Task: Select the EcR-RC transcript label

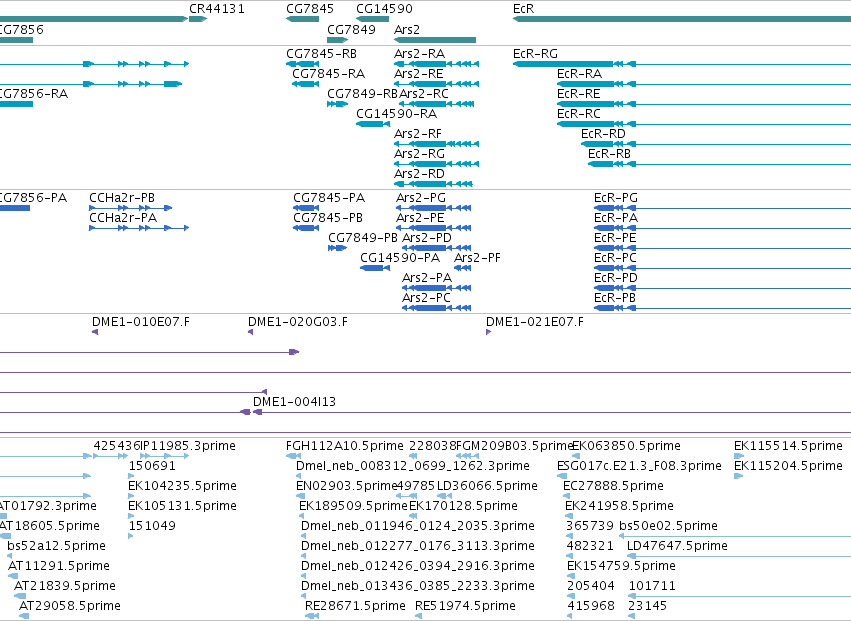Action: pyautogui.click(x=579, y=114)
